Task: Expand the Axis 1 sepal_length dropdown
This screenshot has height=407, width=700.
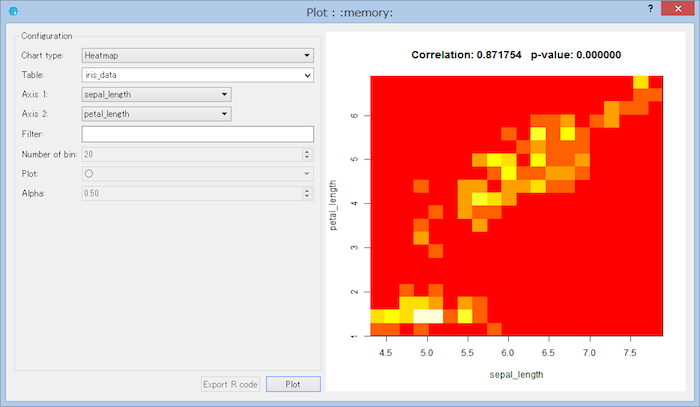Action: click(156, 95)
